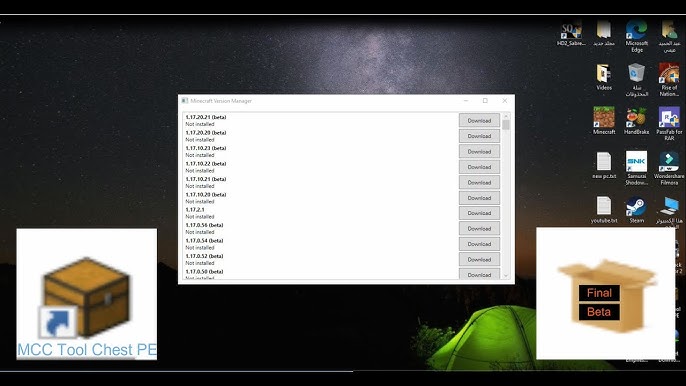Select the youtube.txt file icon

pos(604,210)
